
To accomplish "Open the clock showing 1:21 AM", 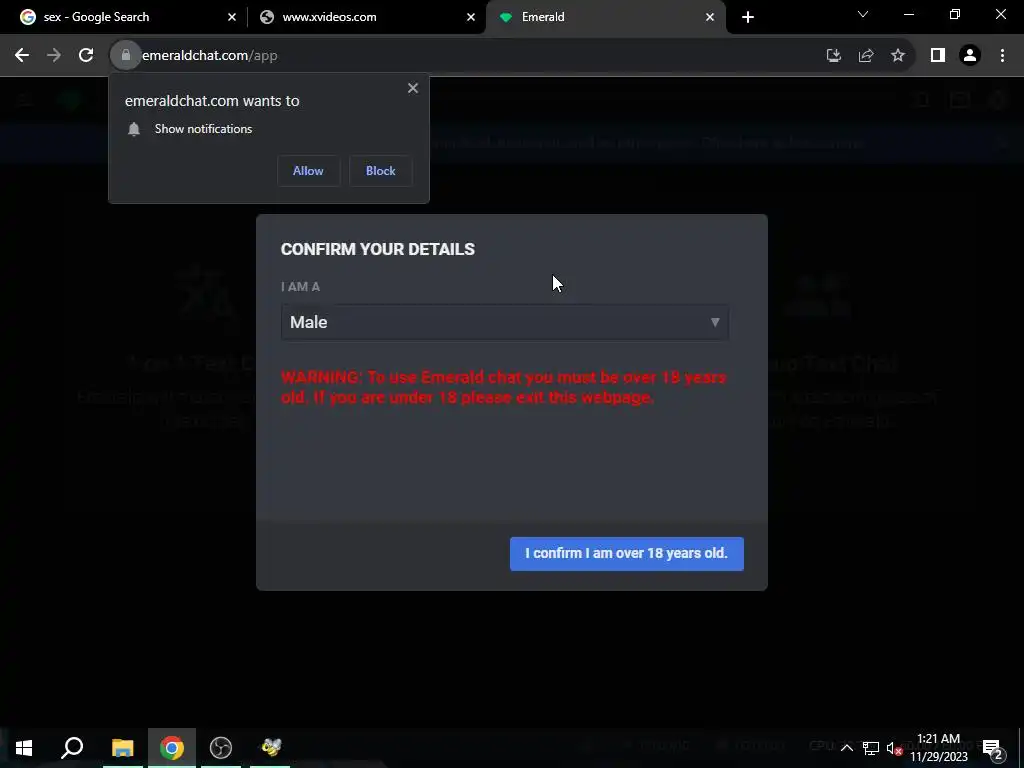I will click(938, 748).
